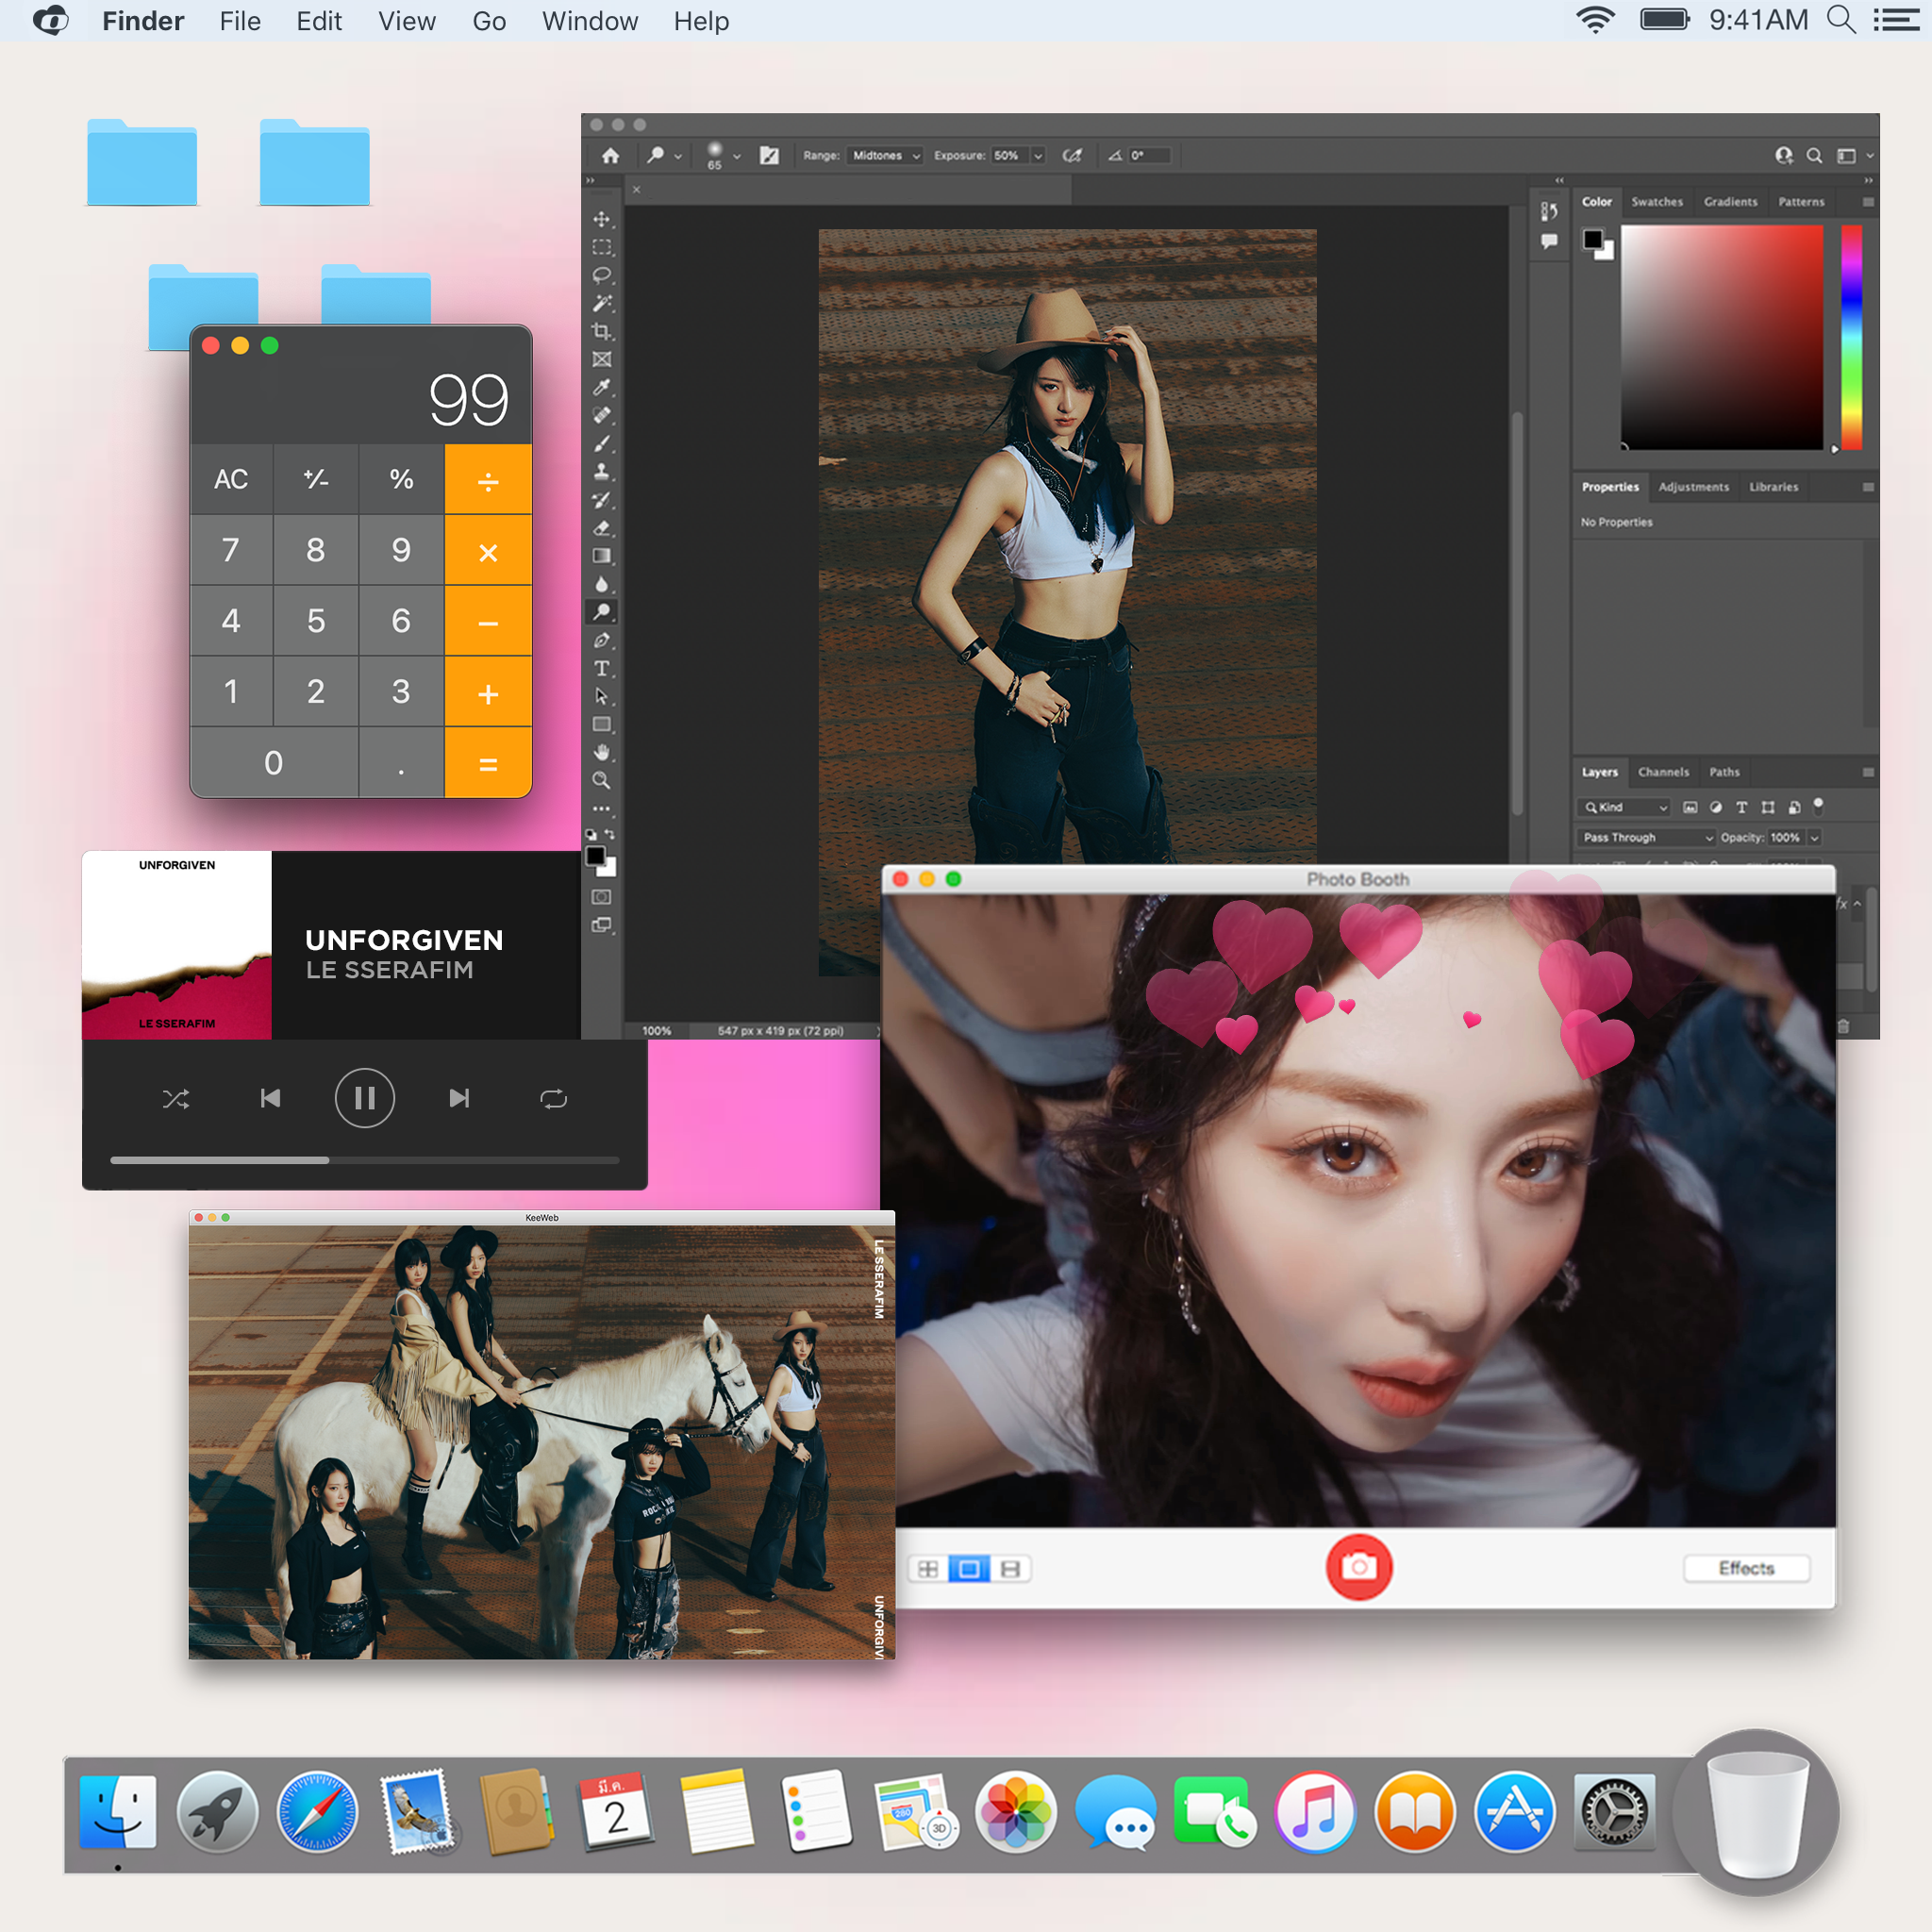Open the Pass Through blend mode dropdown
This screenshot has width=1932, height=1932.
(1646, 837)
